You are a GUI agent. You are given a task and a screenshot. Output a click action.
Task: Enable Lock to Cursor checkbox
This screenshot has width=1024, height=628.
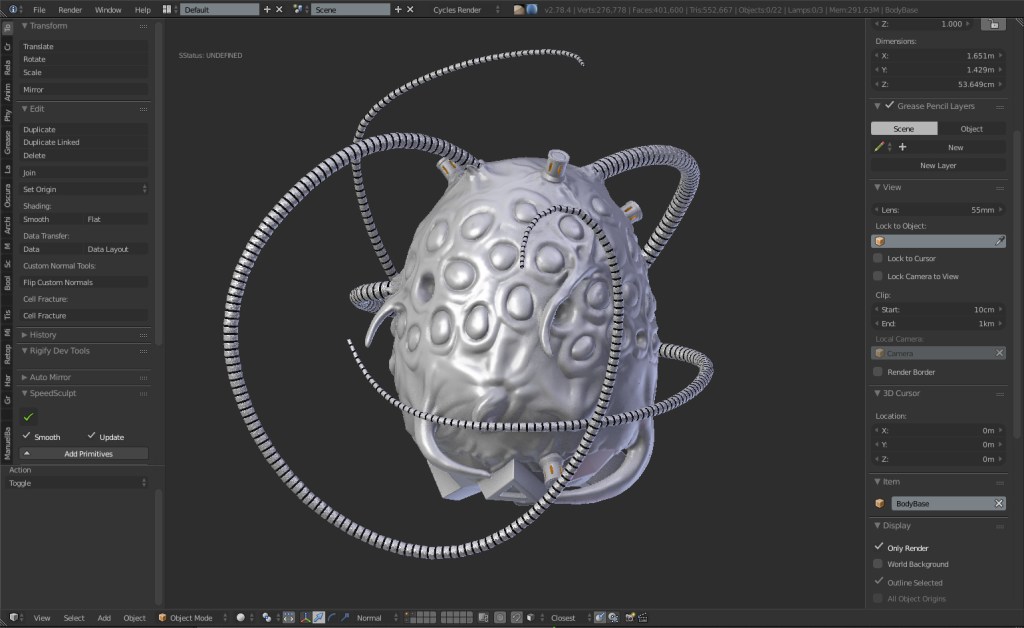tap(878, 258)
